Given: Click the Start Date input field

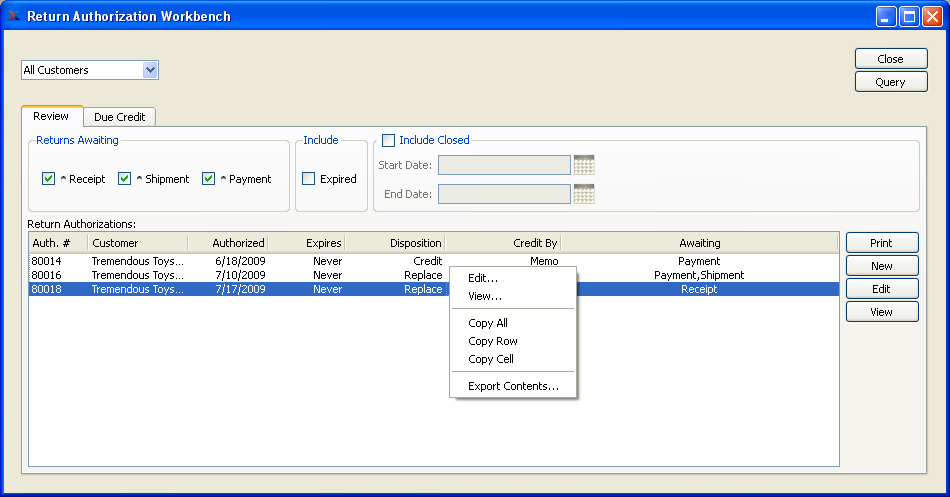Looking at the screenshot, I should 503,165.
